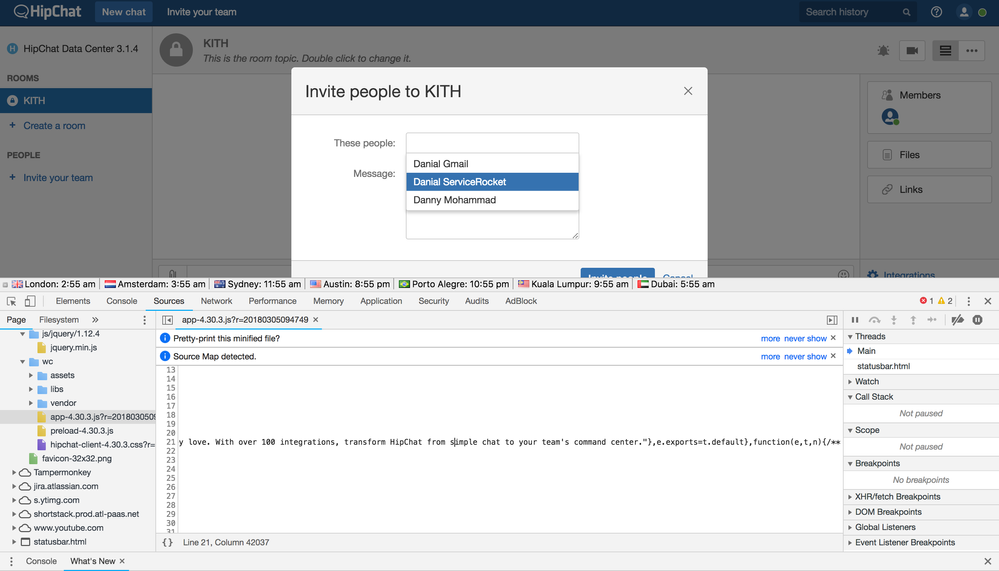Toggle the room sidebar layout icon
Viewport: 999px width, 571px height.
click(945, 50)
